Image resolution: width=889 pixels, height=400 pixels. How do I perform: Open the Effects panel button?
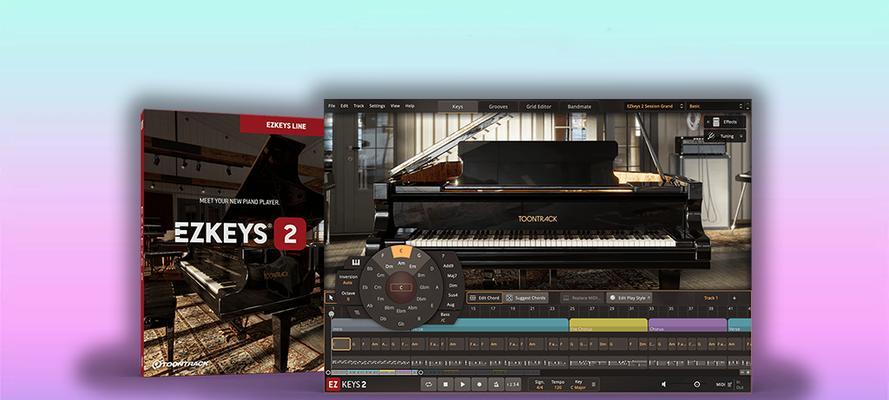[x=725, y=122]
